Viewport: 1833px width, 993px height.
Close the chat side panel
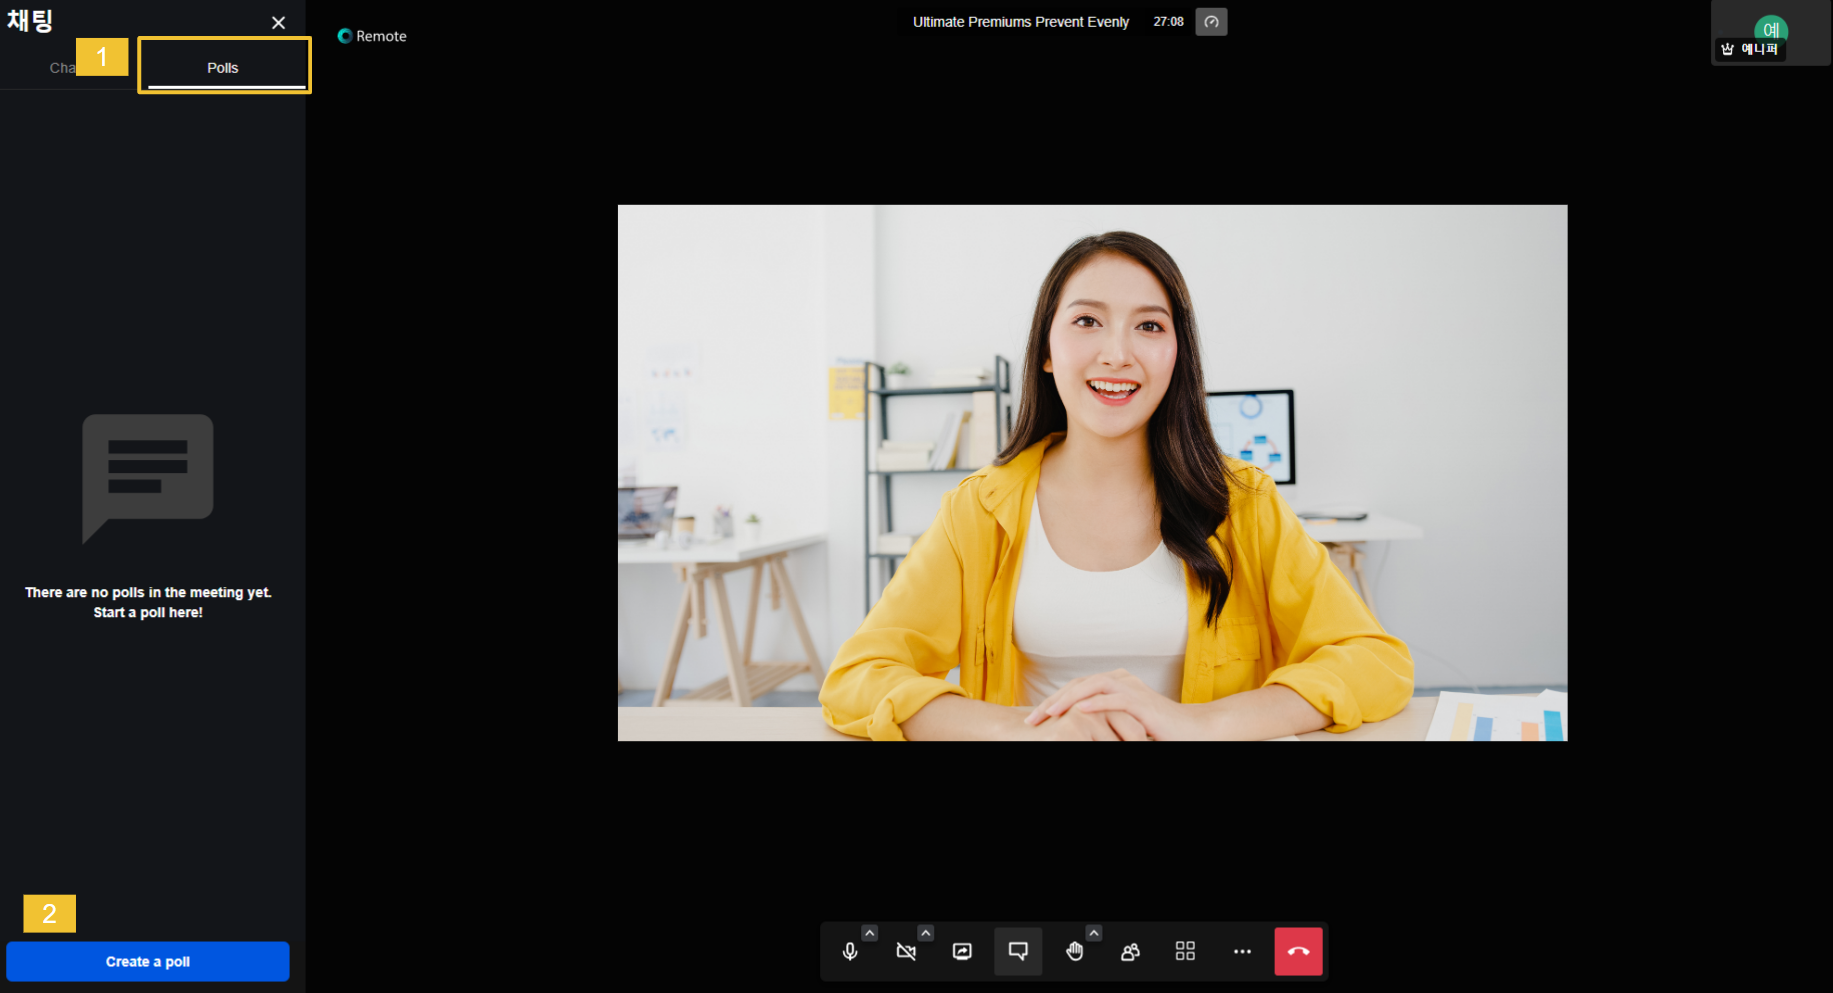click(278, 23)
